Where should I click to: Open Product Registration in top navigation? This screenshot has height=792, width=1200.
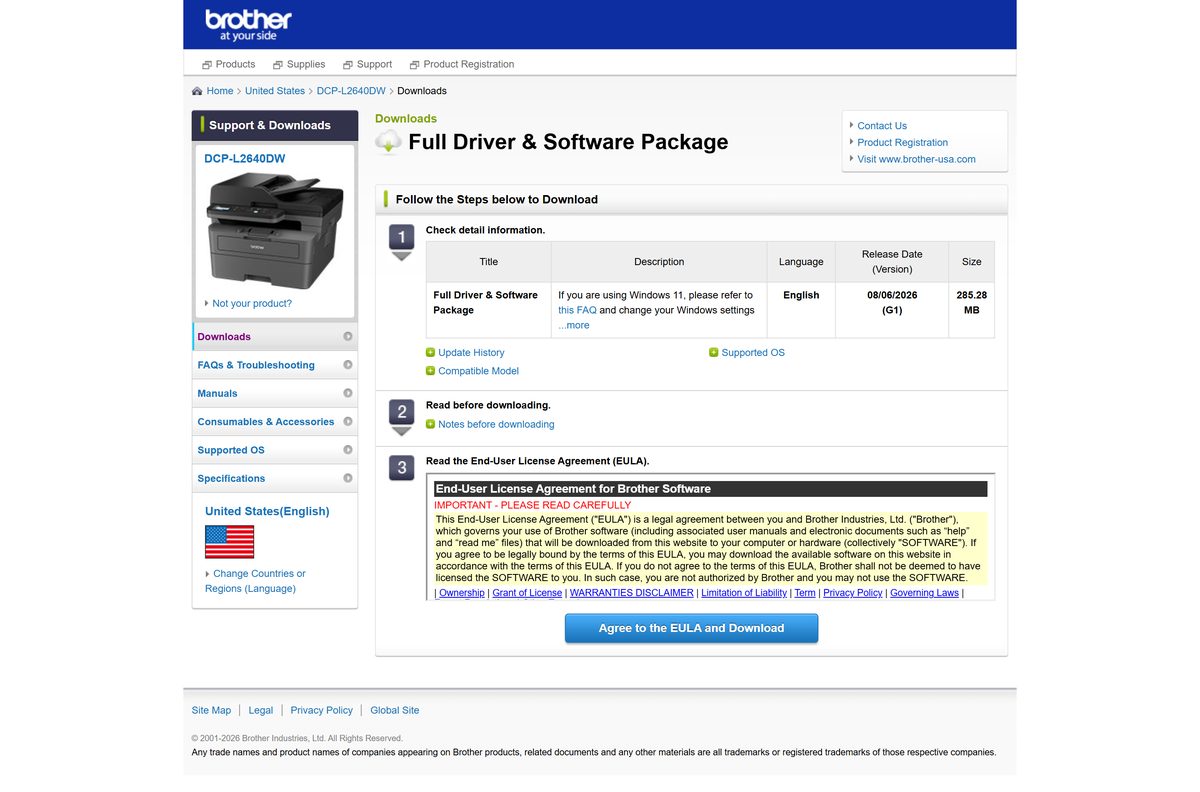[469, 64]
